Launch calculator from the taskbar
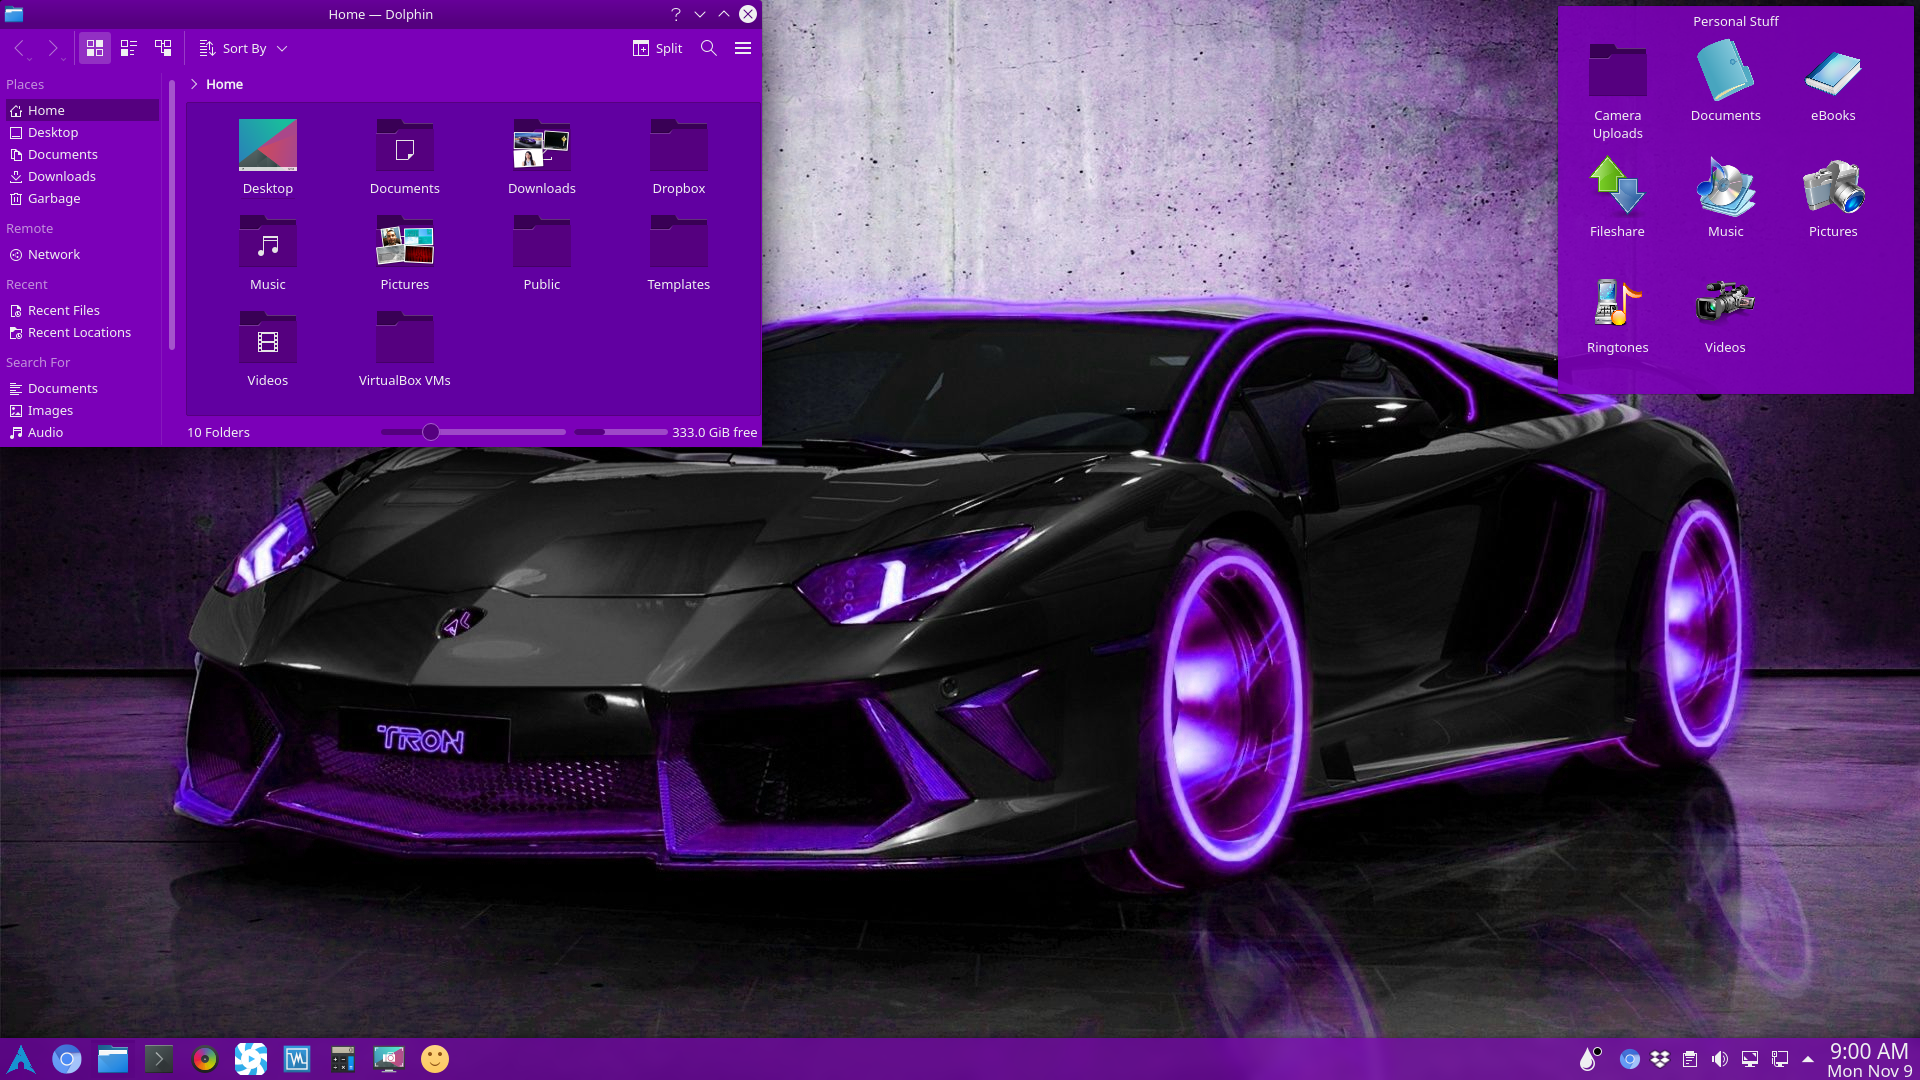 (343, 1059)
